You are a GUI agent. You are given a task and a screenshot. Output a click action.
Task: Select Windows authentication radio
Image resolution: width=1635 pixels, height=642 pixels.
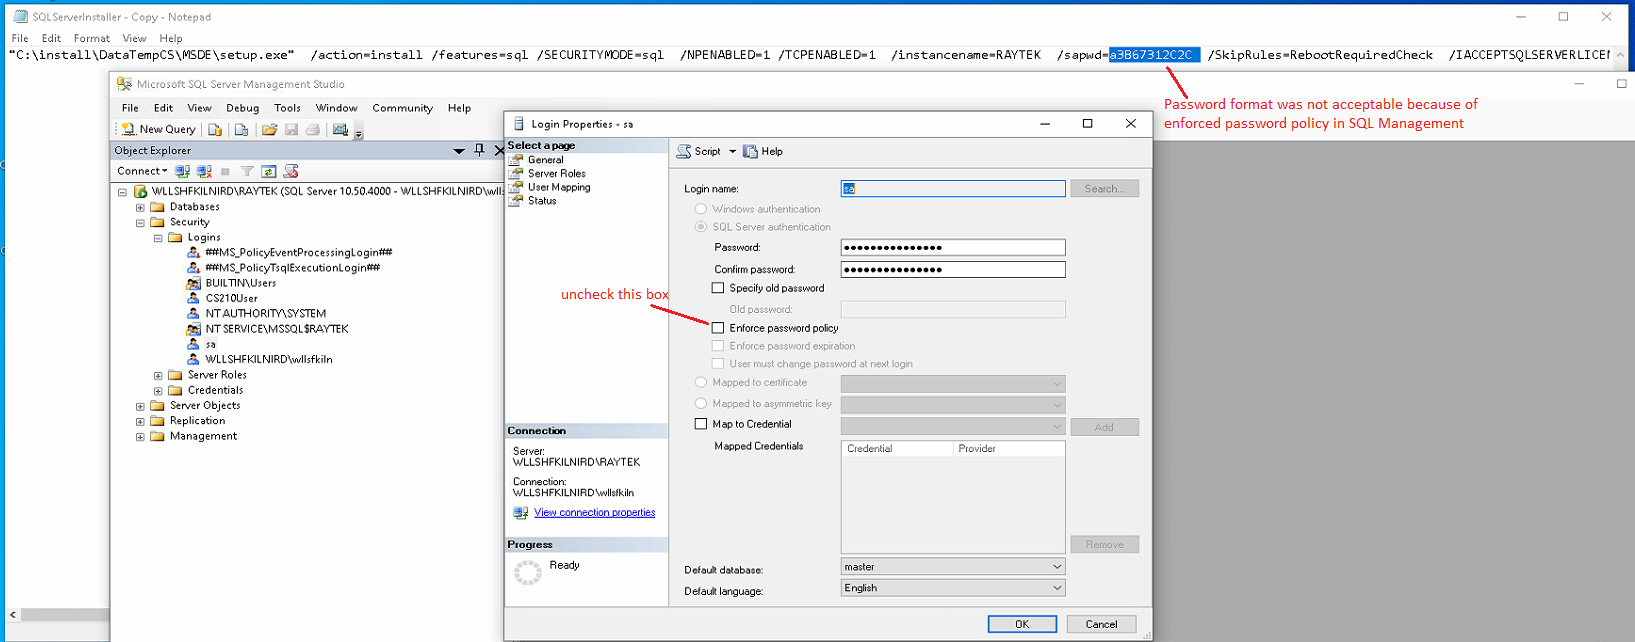pyautogui.click(x=701, y=209)
